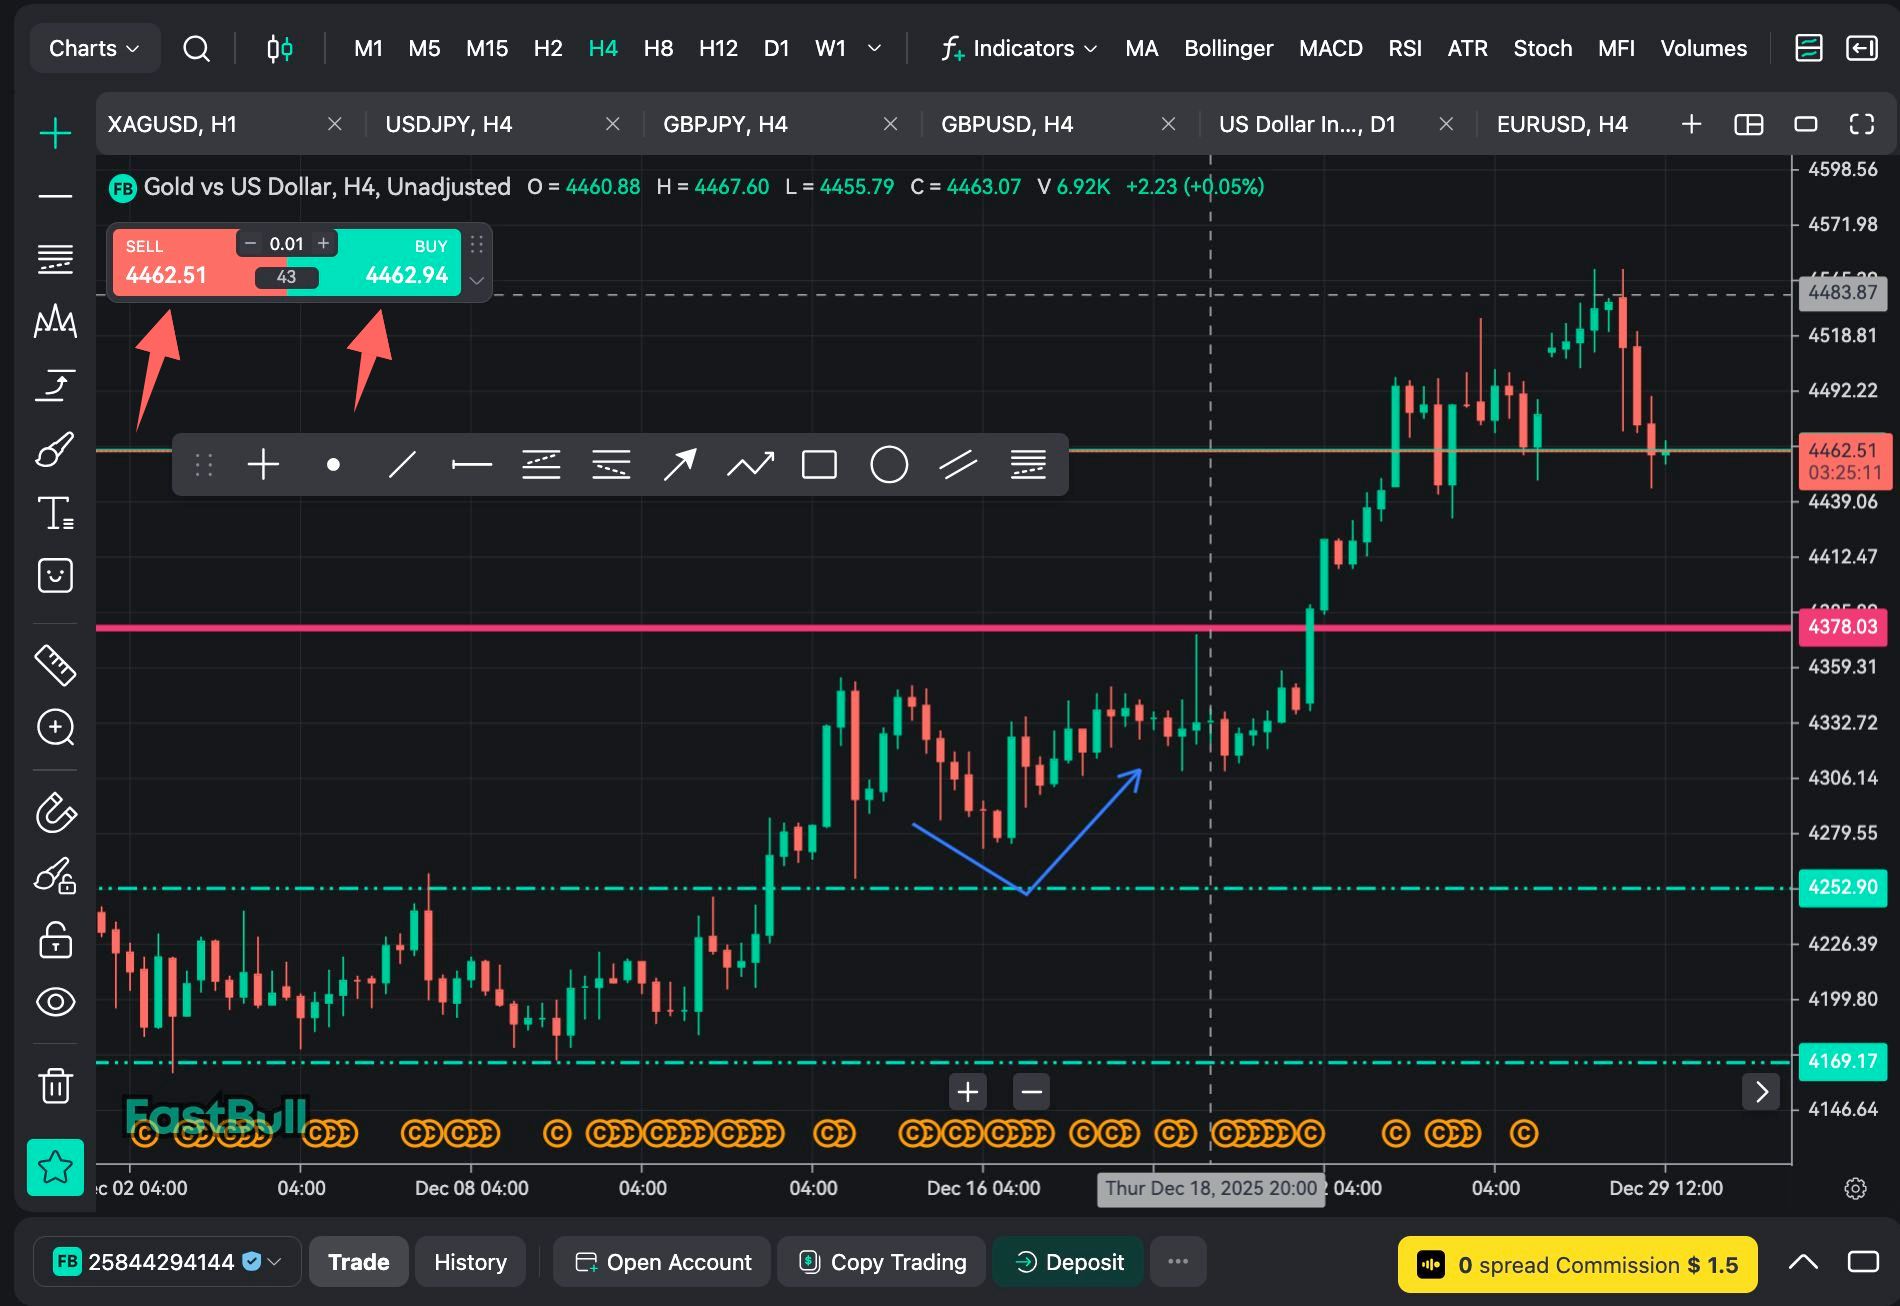Toggle the magnet snap mode
Viewport: 1900px width, 1306px height.
click(x=55, y=812)
